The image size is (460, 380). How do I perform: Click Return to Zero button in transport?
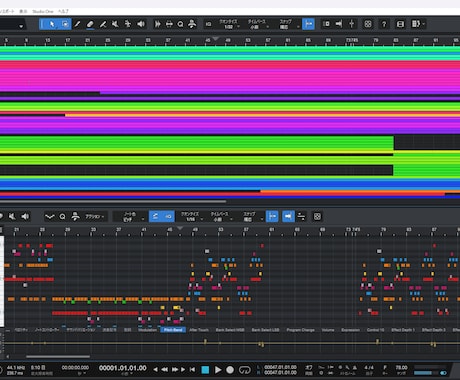point(192,369)
